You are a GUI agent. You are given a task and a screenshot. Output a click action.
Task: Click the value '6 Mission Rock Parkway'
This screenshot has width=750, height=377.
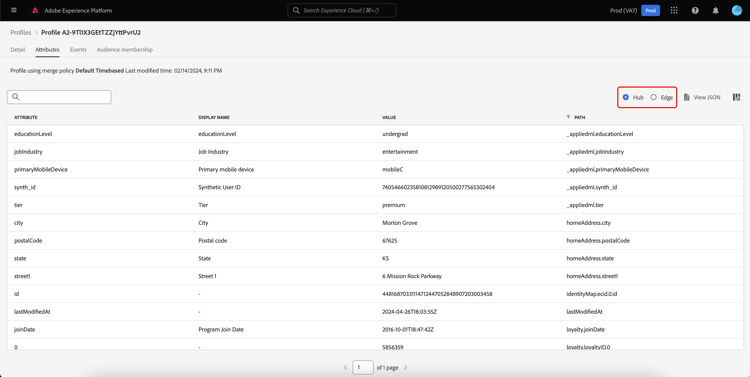412,276
